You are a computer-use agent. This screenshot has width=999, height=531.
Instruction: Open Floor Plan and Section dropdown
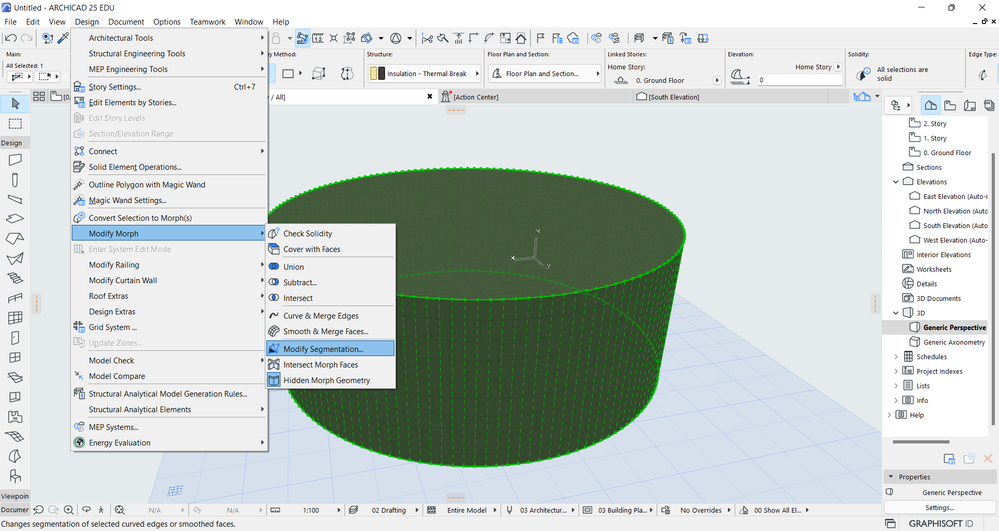tap(540, 74)
